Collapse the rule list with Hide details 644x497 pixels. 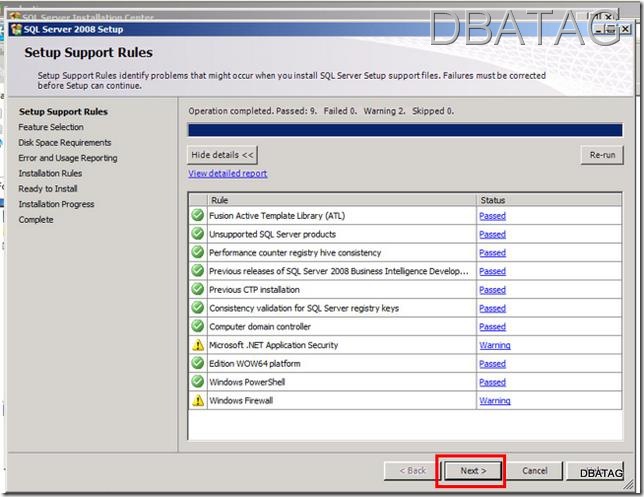coord(223,155)
